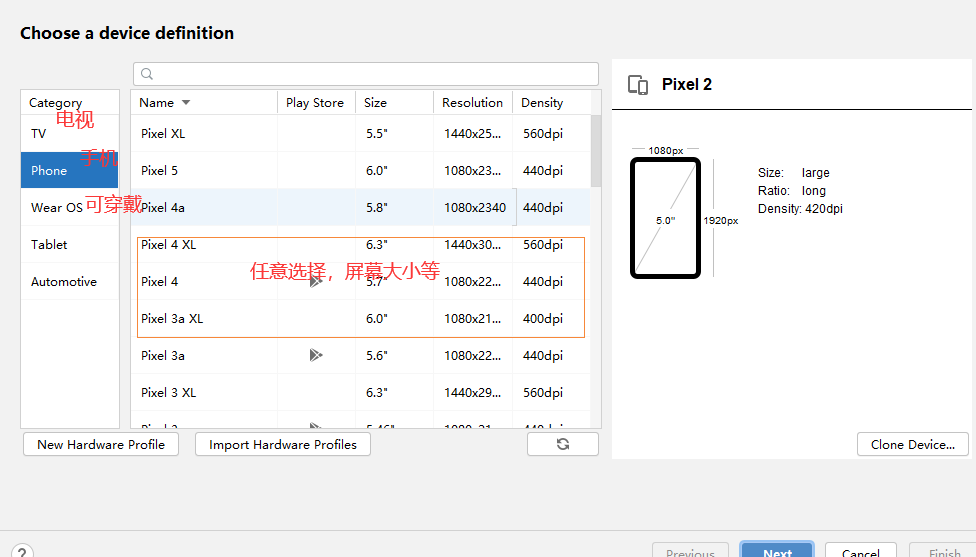Select the Wear OS category
This screenshot has width=976, height=557.
coord(70,207)
